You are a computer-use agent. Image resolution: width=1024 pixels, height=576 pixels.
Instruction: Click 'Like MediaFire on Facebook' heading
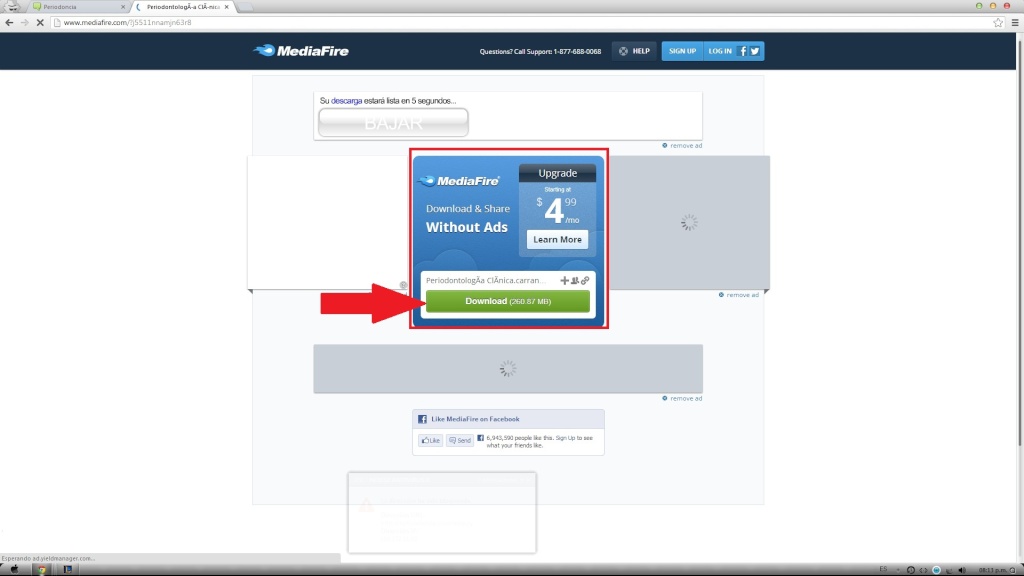[x=475, y=419]
